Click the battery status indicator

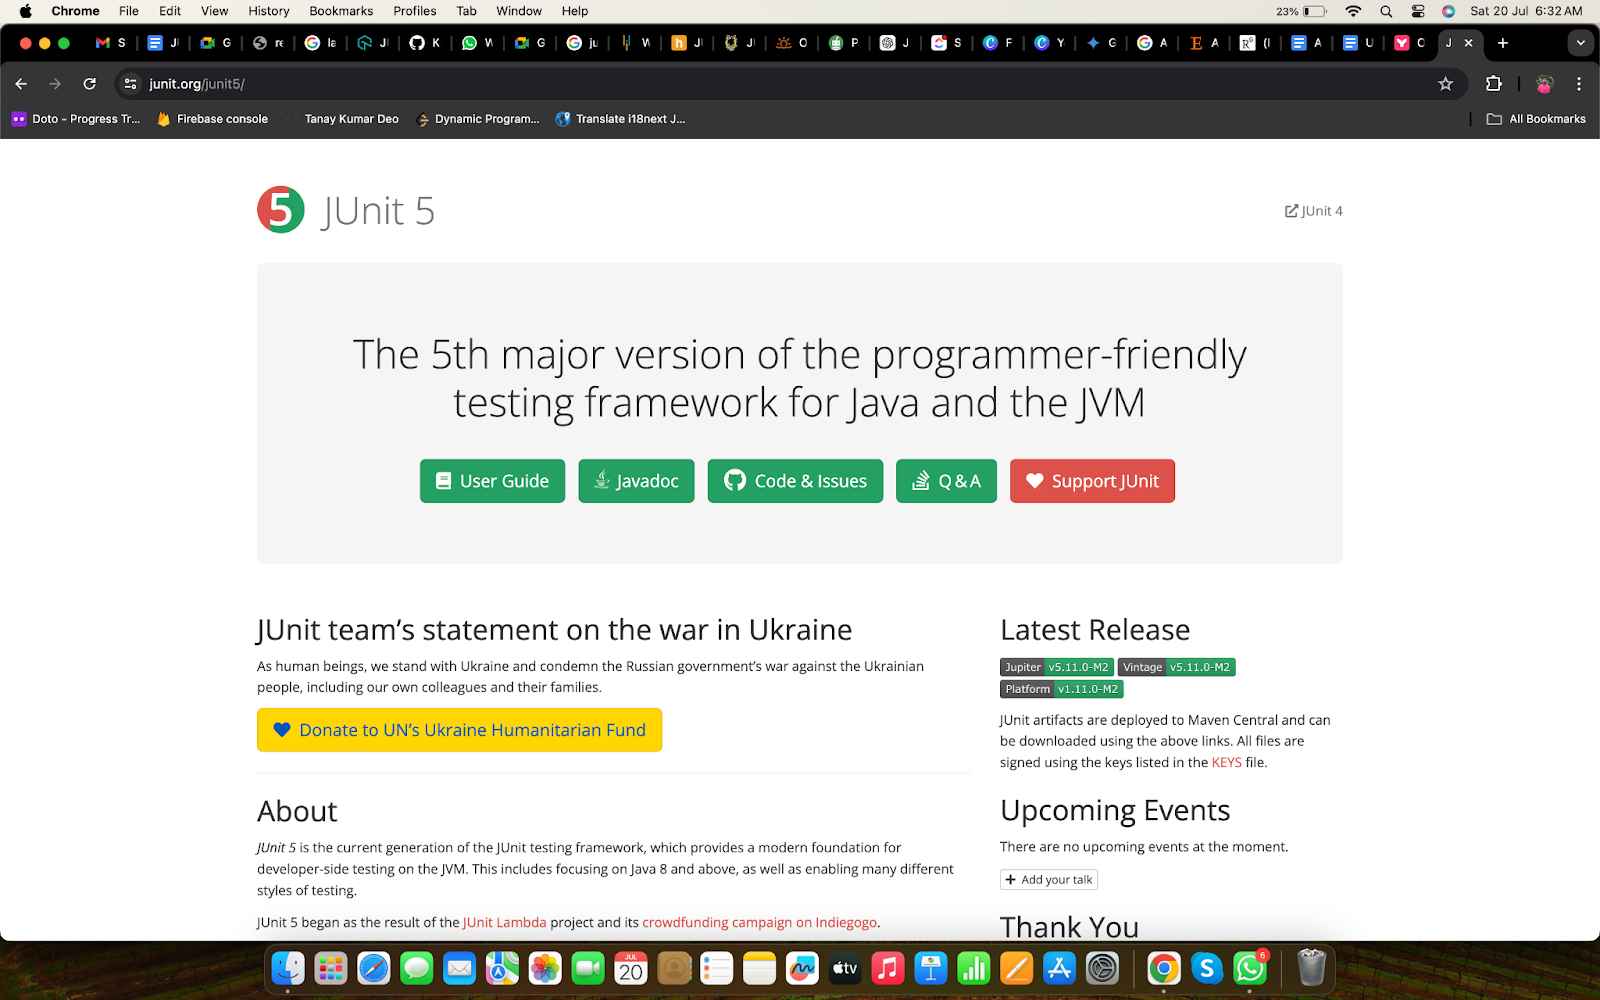1302,11
